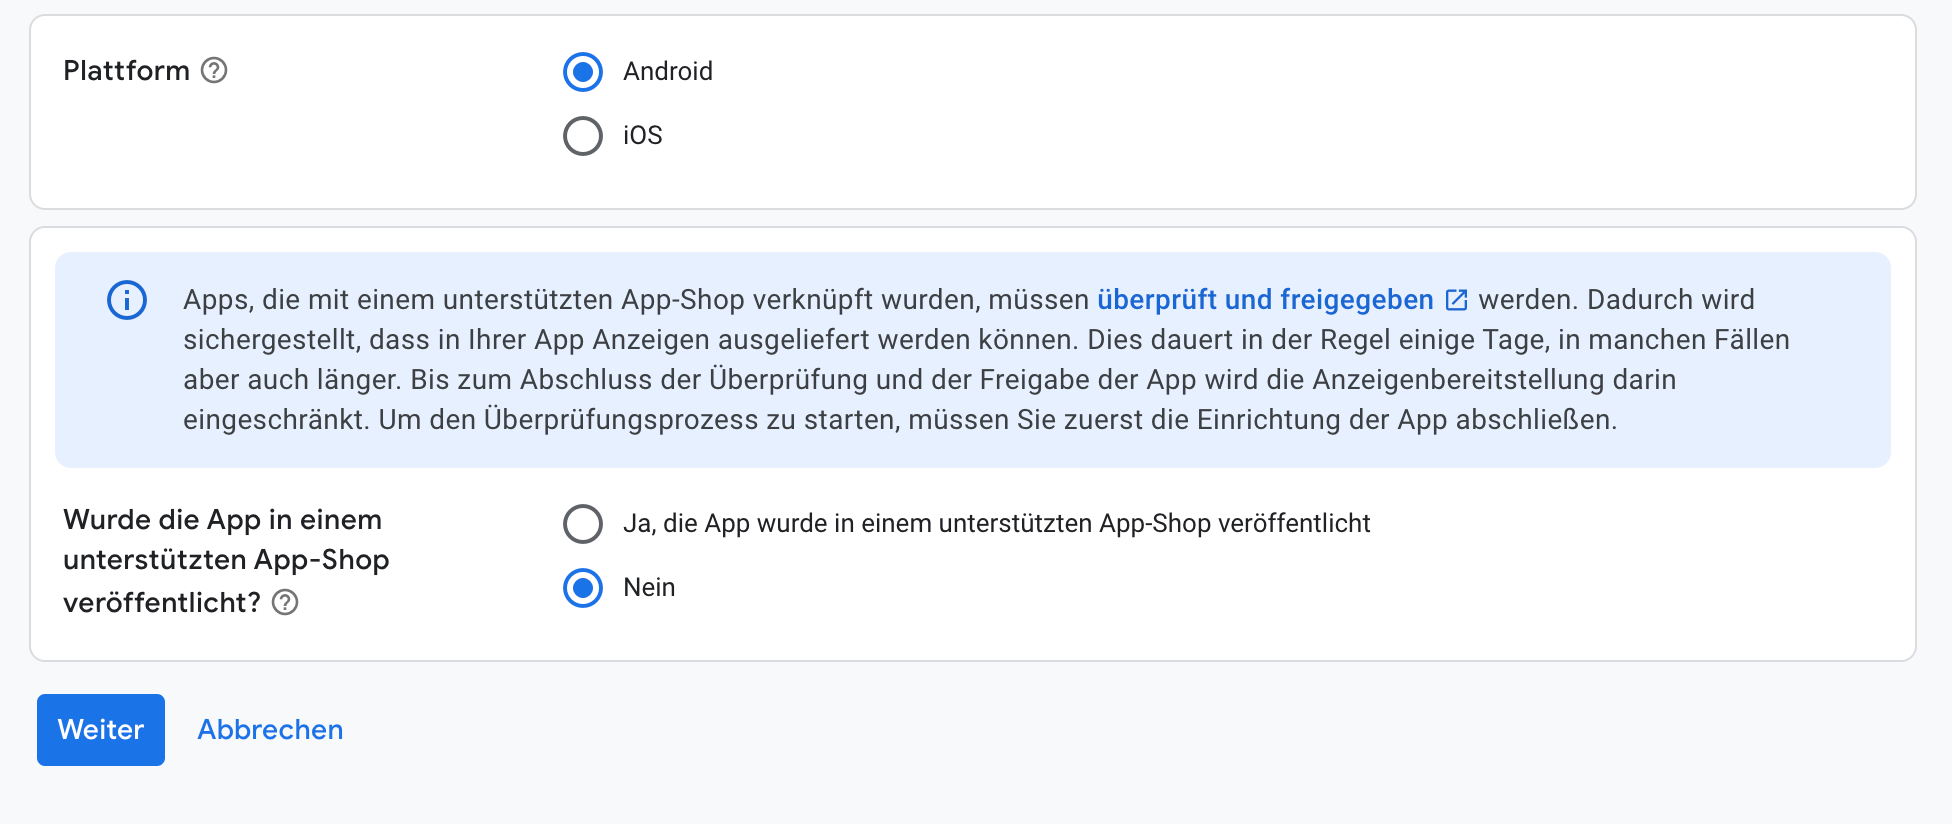The width and height of the screenshot is (1952, 824).
Task: Click the 'Wurde die App in einem' question text
Action: pos(226,560)
